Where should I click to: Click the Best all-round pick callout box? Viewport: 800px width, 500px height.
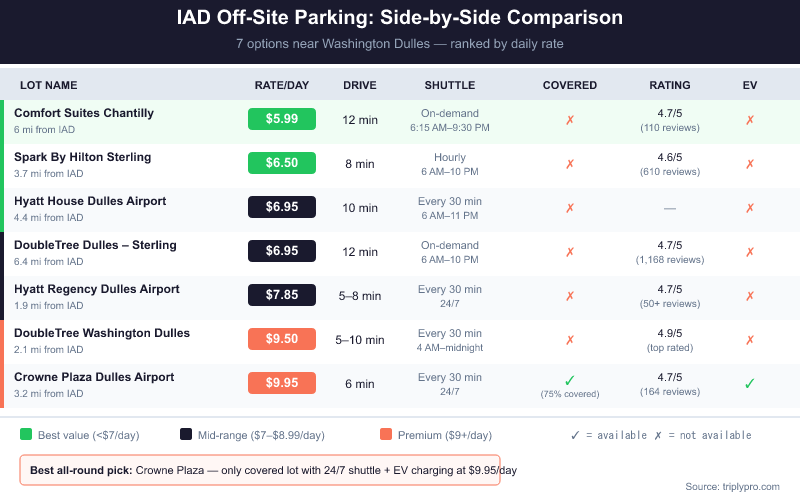pyautogui.click(x=260, y=470)
